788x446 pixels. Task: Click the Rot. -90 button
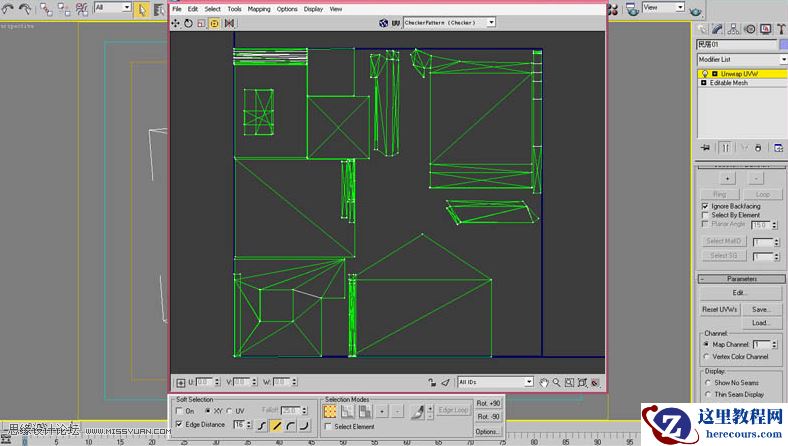[488, 417]
